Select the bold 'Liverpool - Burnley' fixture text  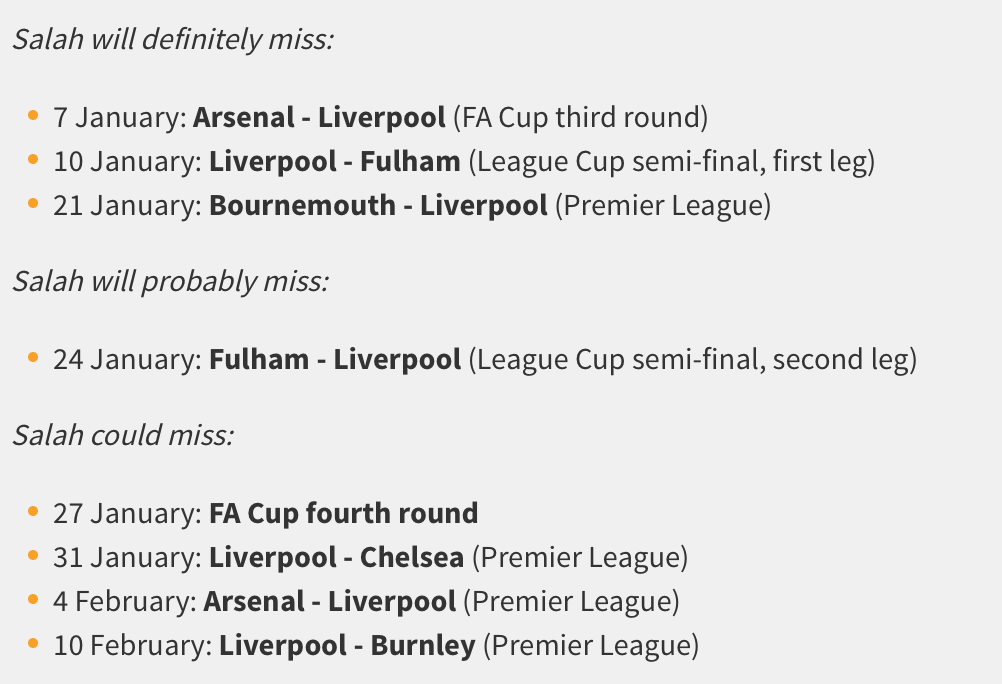point(348,646)
